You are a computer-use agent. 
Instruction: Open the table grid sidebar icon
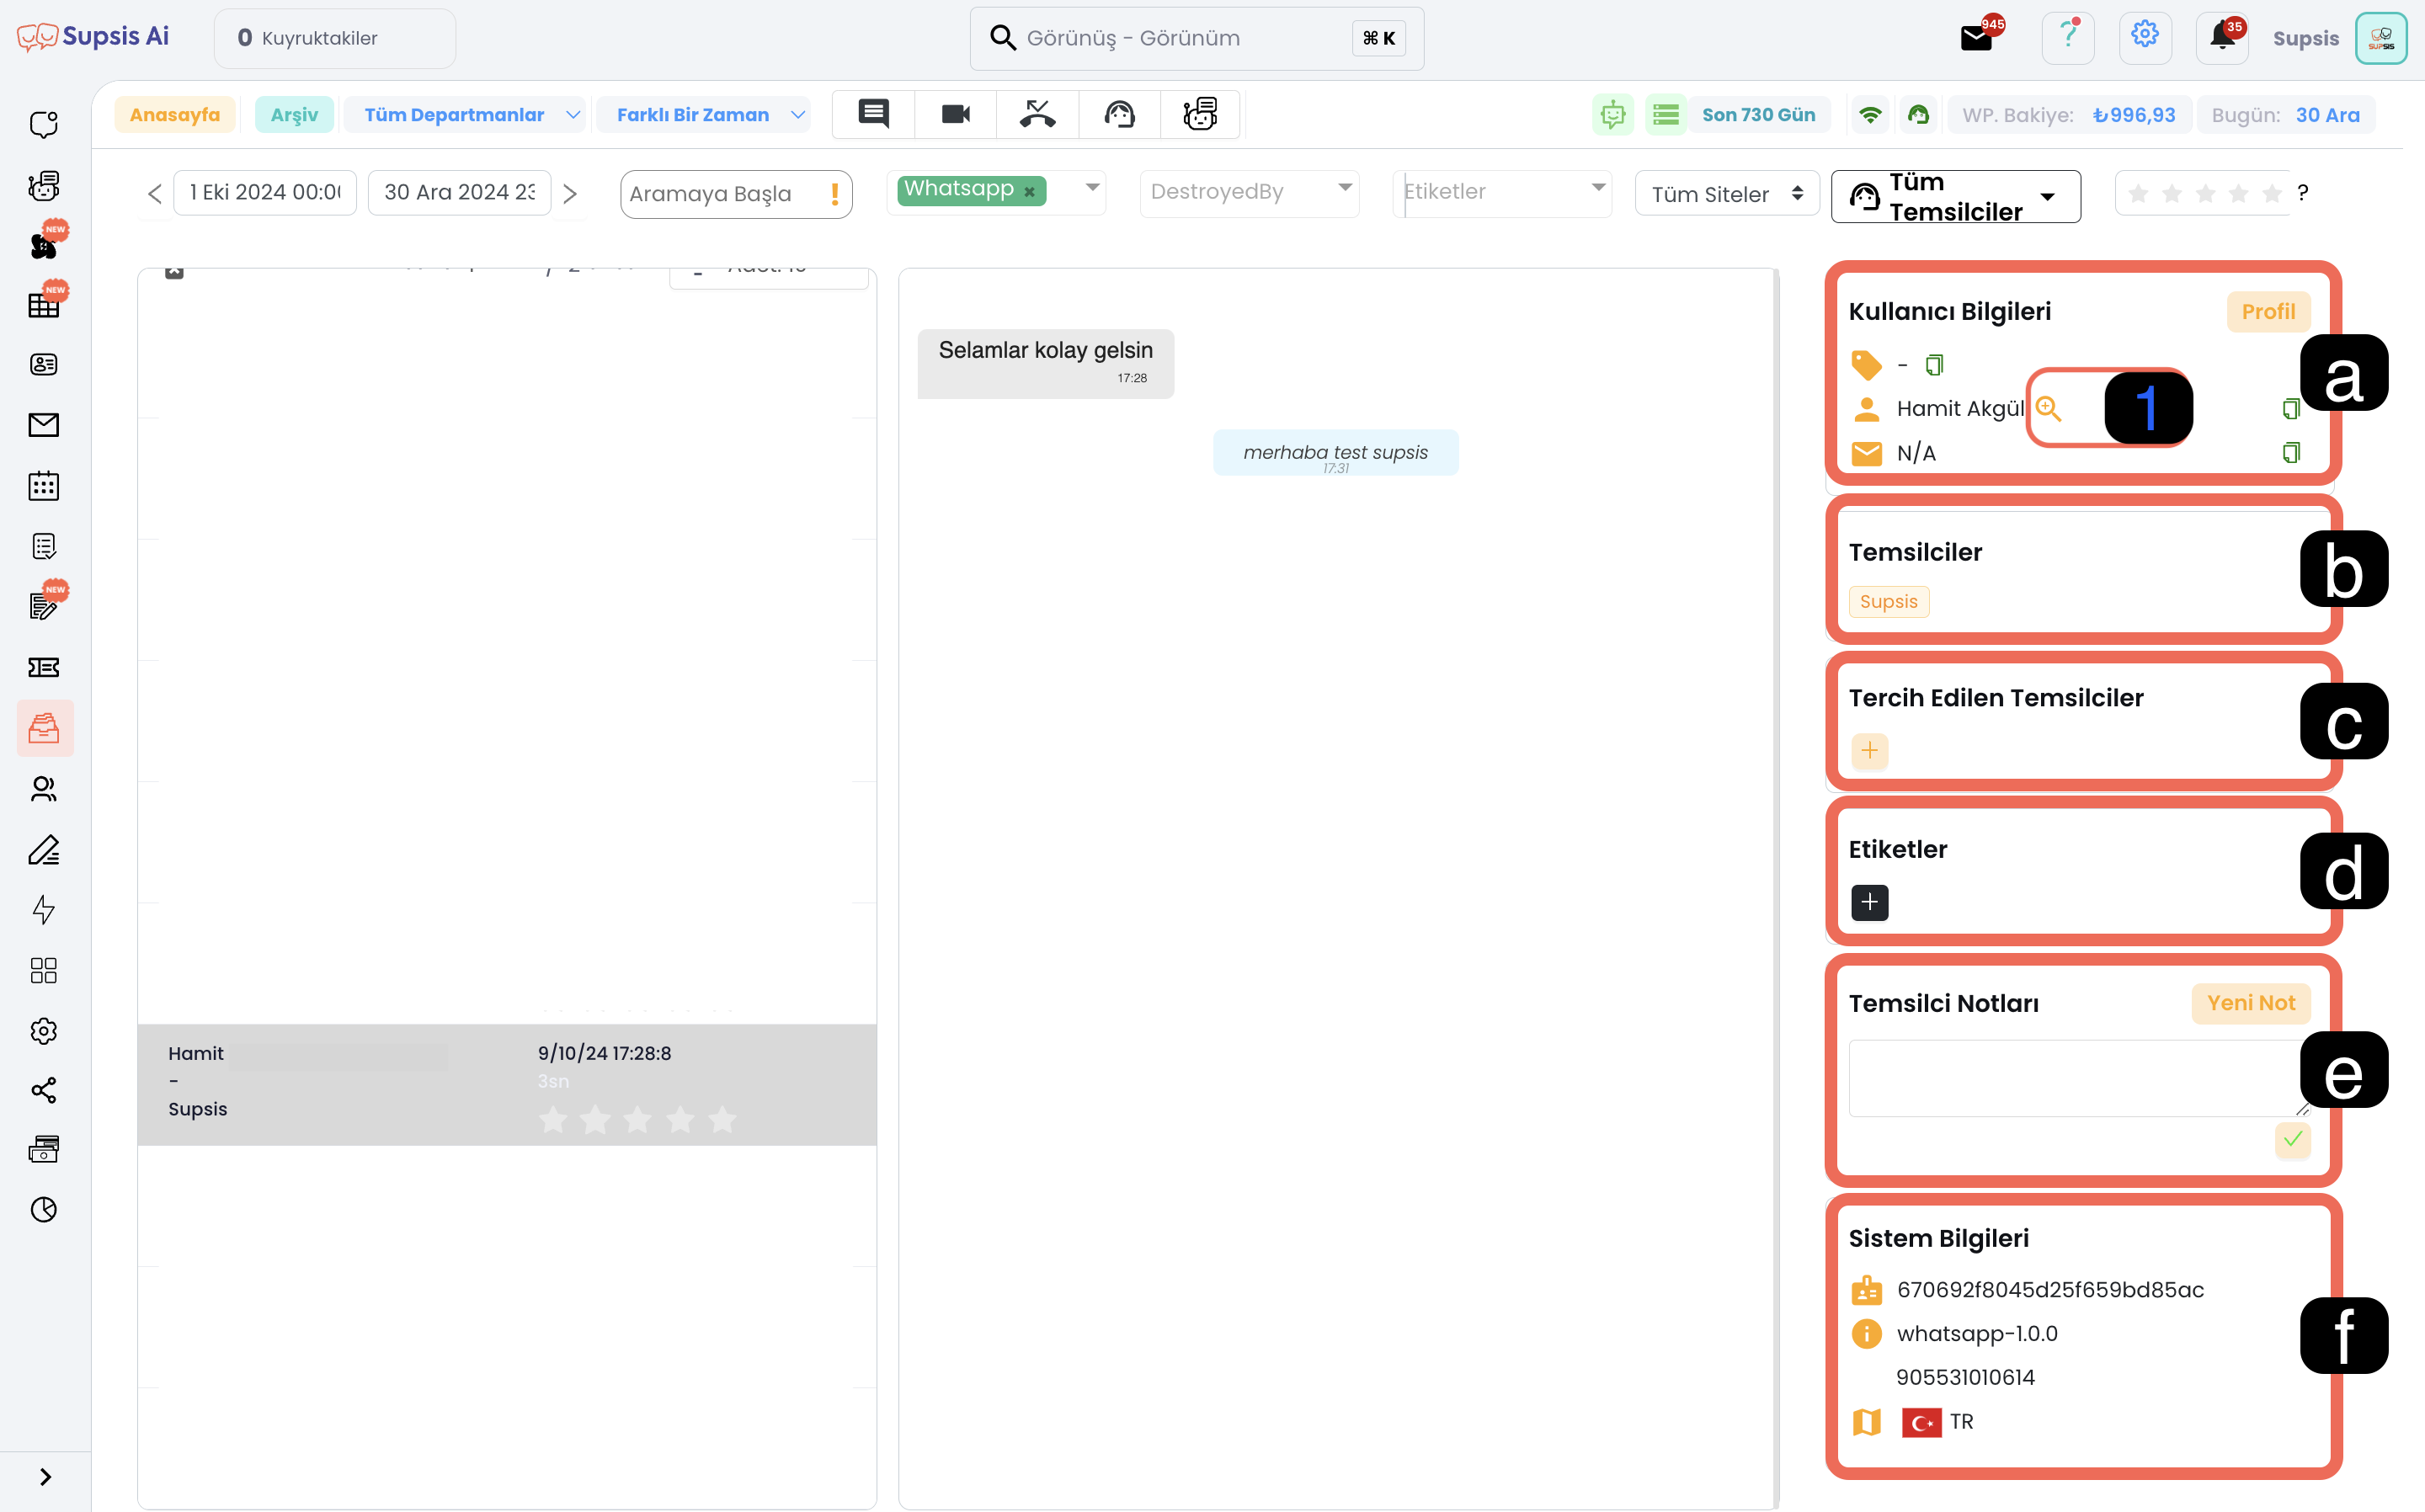[x=44, y=305]
